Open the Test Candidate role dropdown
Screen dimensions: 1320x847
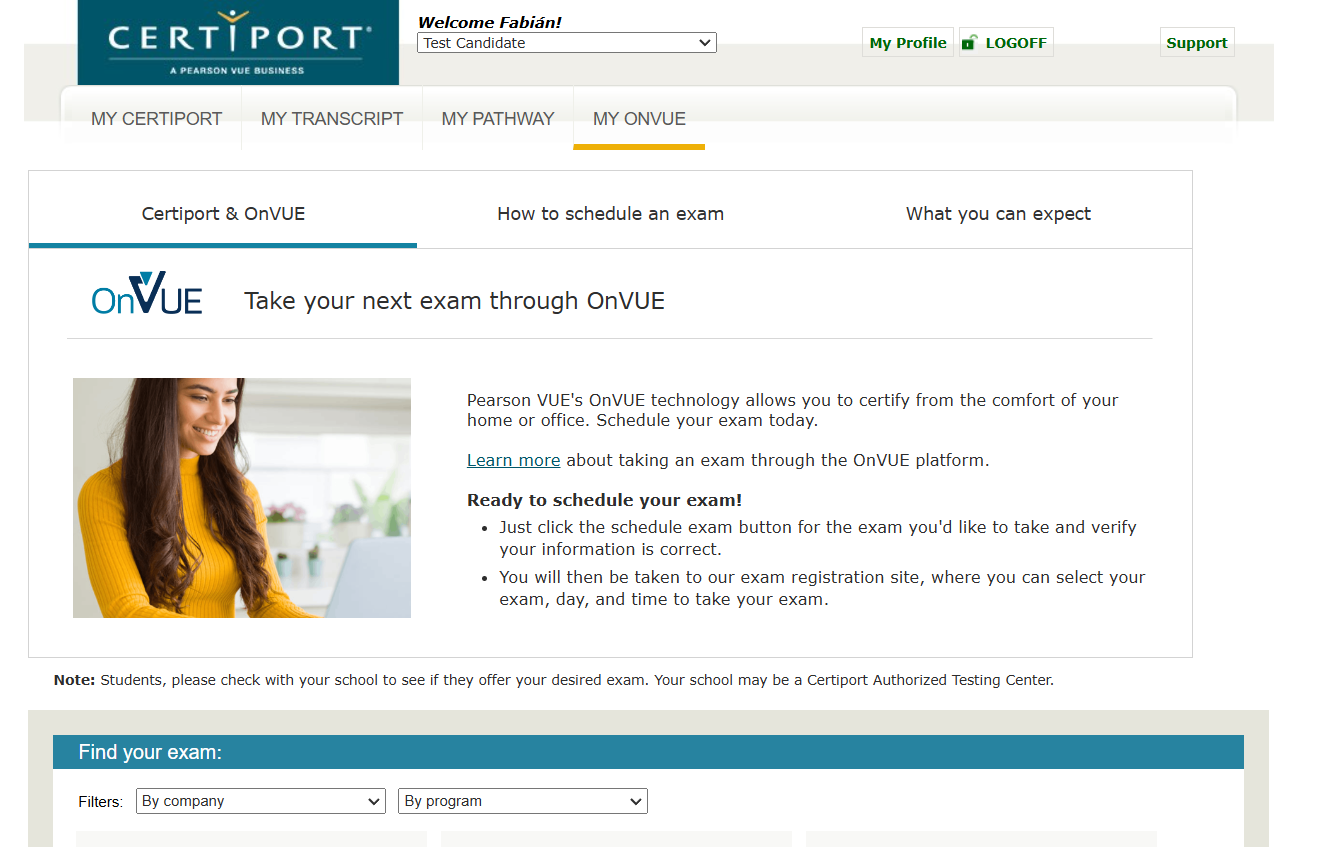(x=566, y=43)
